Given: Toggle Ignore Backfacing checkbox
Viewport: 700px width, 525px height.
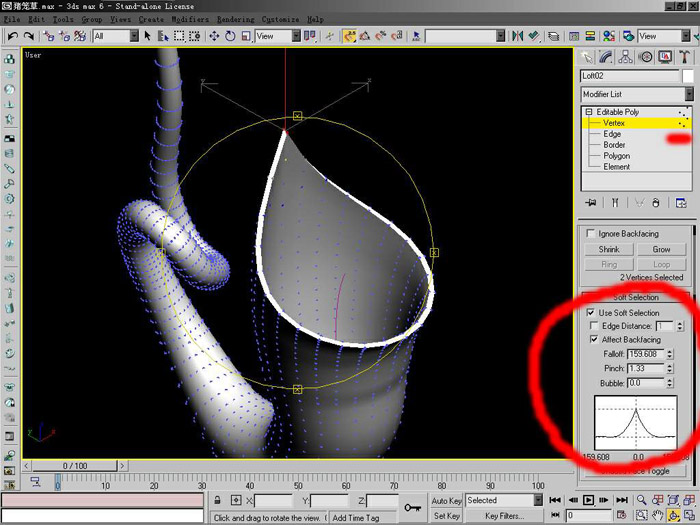Looking at the screenshot, I should (591, 233).
